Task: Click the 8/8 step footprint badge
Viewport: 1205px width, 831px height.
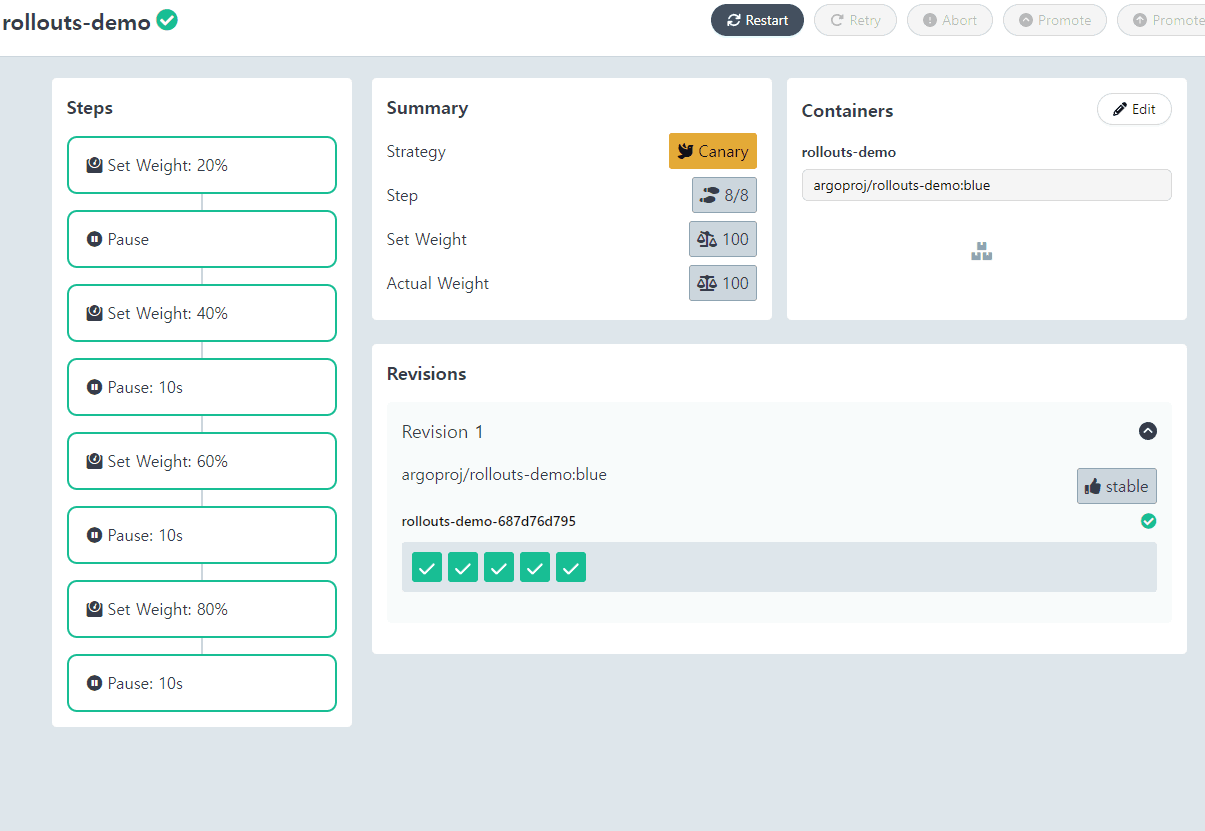Action: tap(724, 195)
